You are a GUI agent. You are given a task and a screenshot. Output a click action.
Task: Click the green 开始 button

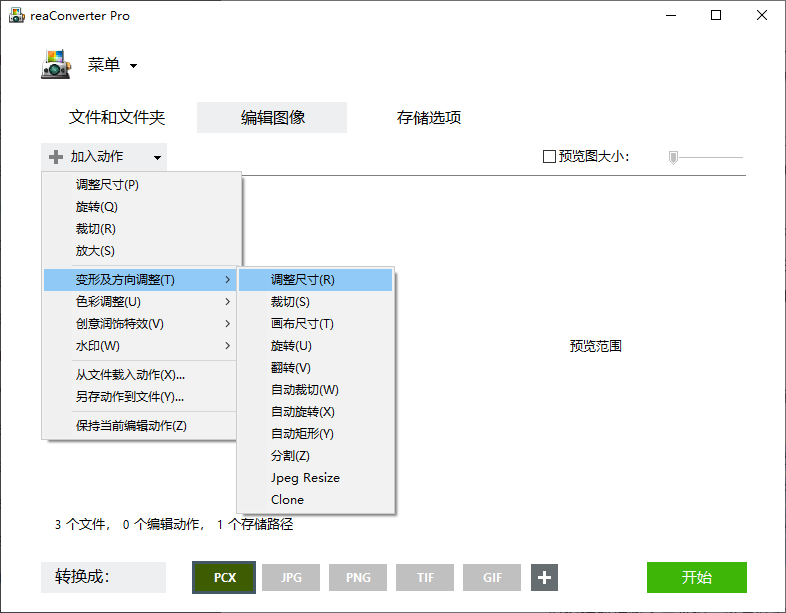[697, 577]
